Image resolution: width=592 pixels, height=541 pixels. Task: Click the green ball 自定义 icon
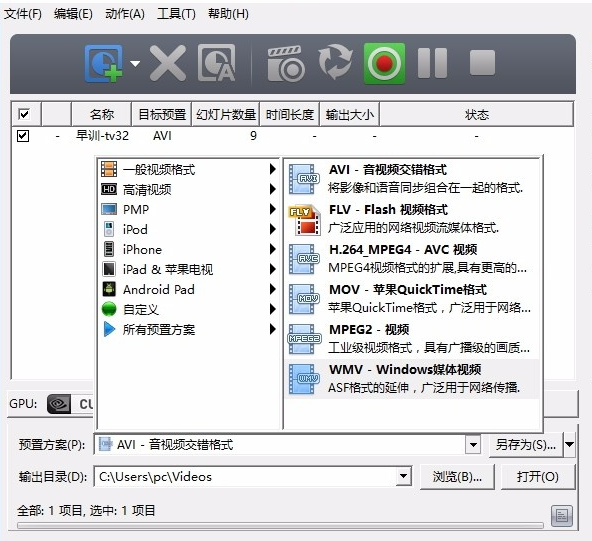109,309
